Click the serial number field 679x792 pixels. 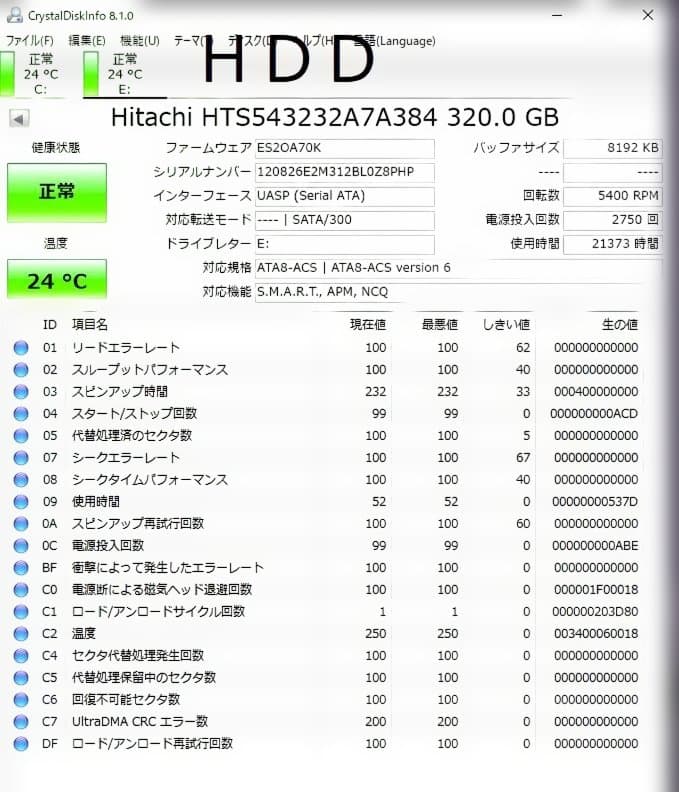345,172
